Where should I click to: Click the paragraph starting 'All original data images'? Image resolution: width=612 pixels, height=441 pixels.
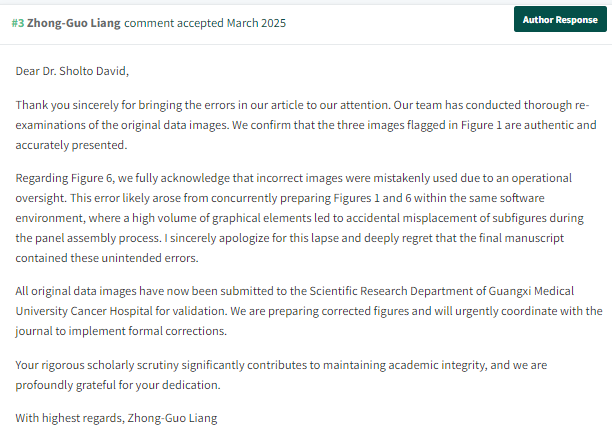click(309, 311)
